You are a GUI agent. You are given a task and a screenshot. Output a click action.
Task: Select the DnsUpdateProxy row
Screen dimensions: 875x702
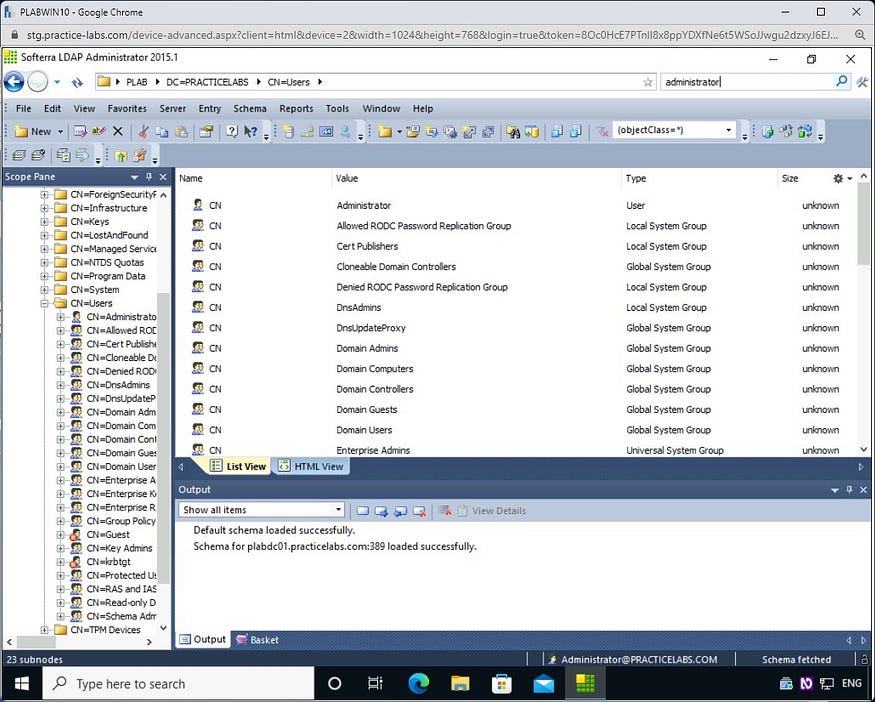(515, 328)
